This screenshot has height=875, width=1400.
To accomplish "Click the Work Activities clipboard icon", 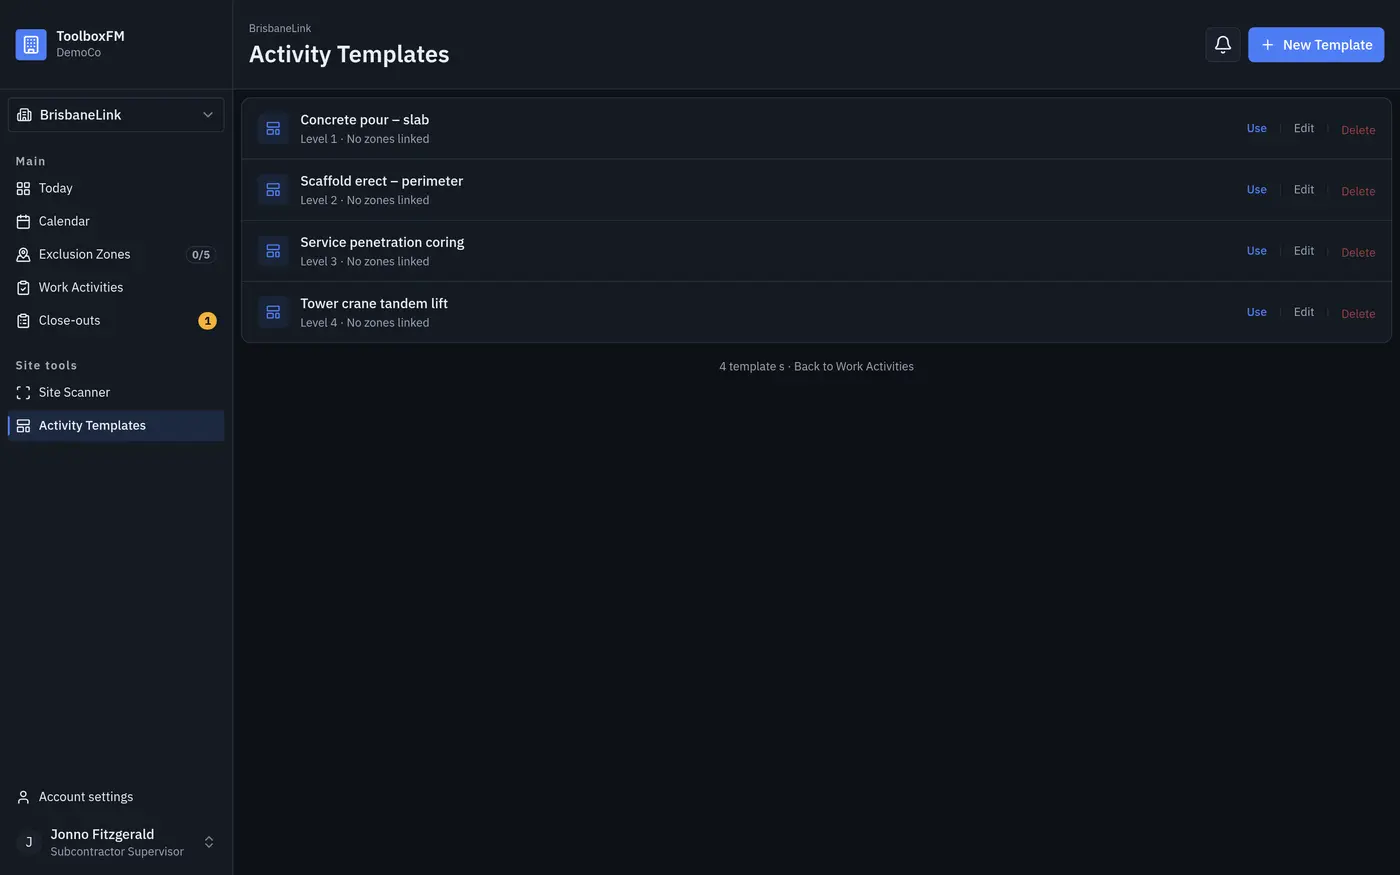I will [x=23, y=287].
